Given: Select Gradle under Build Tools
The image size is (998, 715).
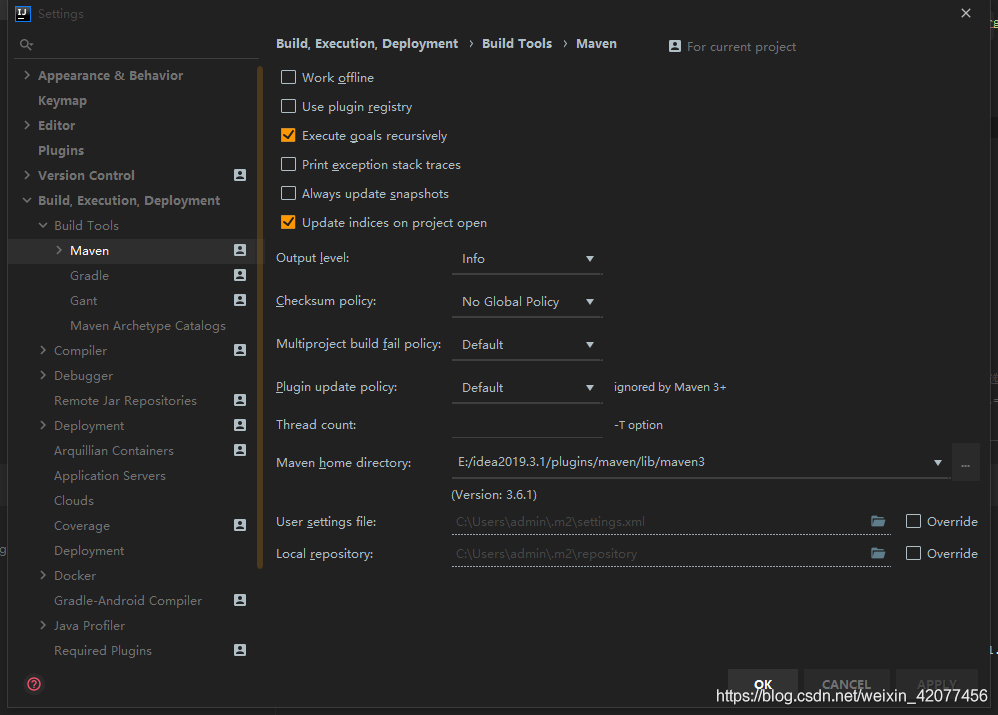Looking at the screenshot, I should (89, 276).
